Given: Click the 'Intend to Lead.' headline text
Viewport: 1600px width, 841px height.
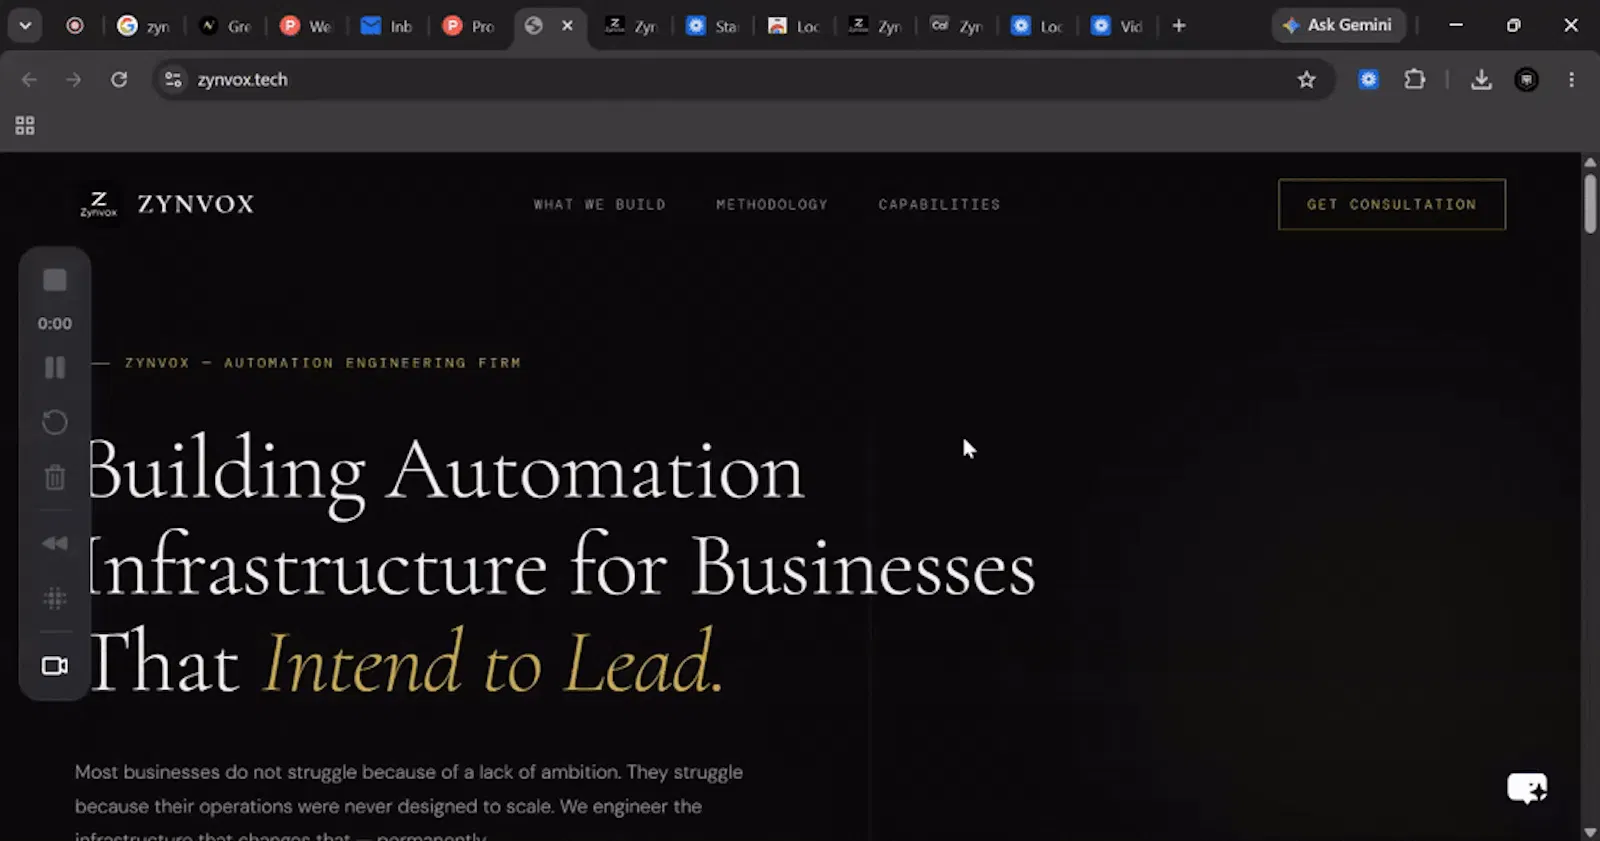Looking at the screenshot, I should [x=493, y=662].
